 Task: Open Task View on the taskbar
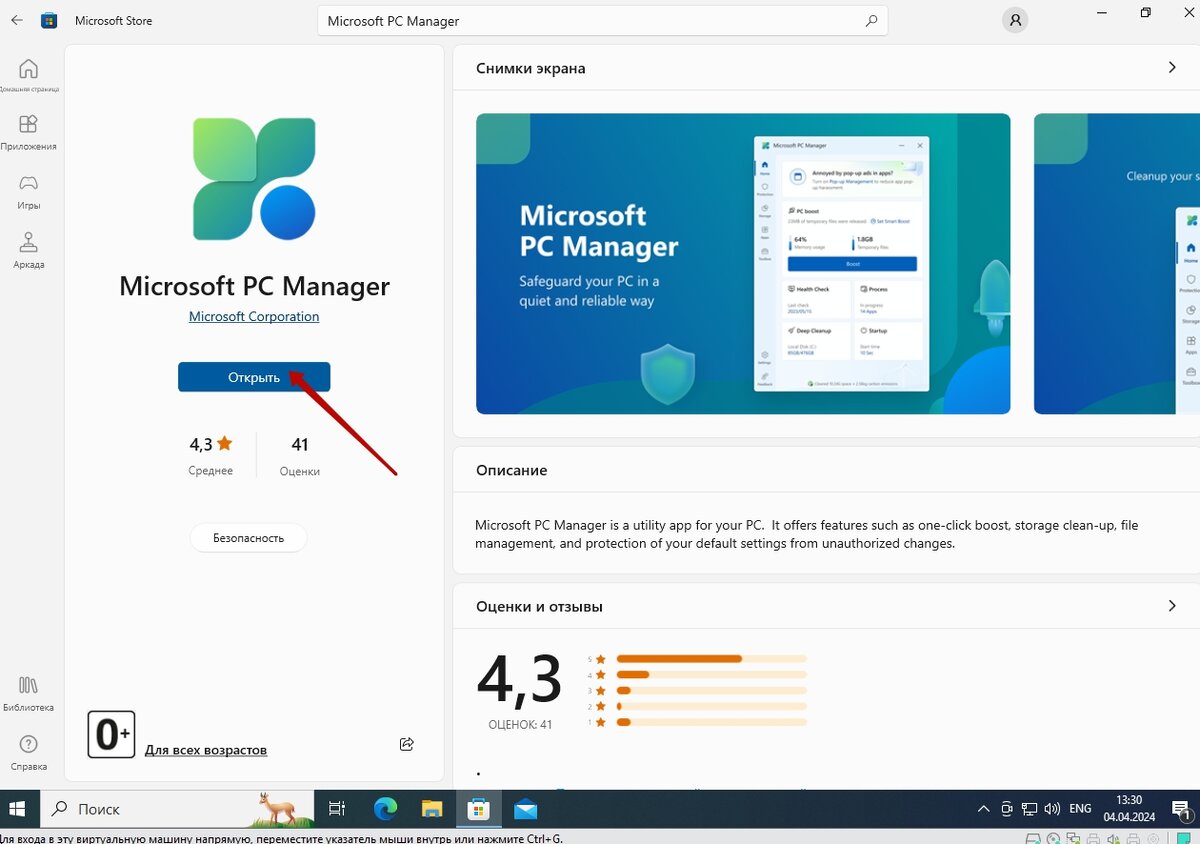click(x=337, y=808)
